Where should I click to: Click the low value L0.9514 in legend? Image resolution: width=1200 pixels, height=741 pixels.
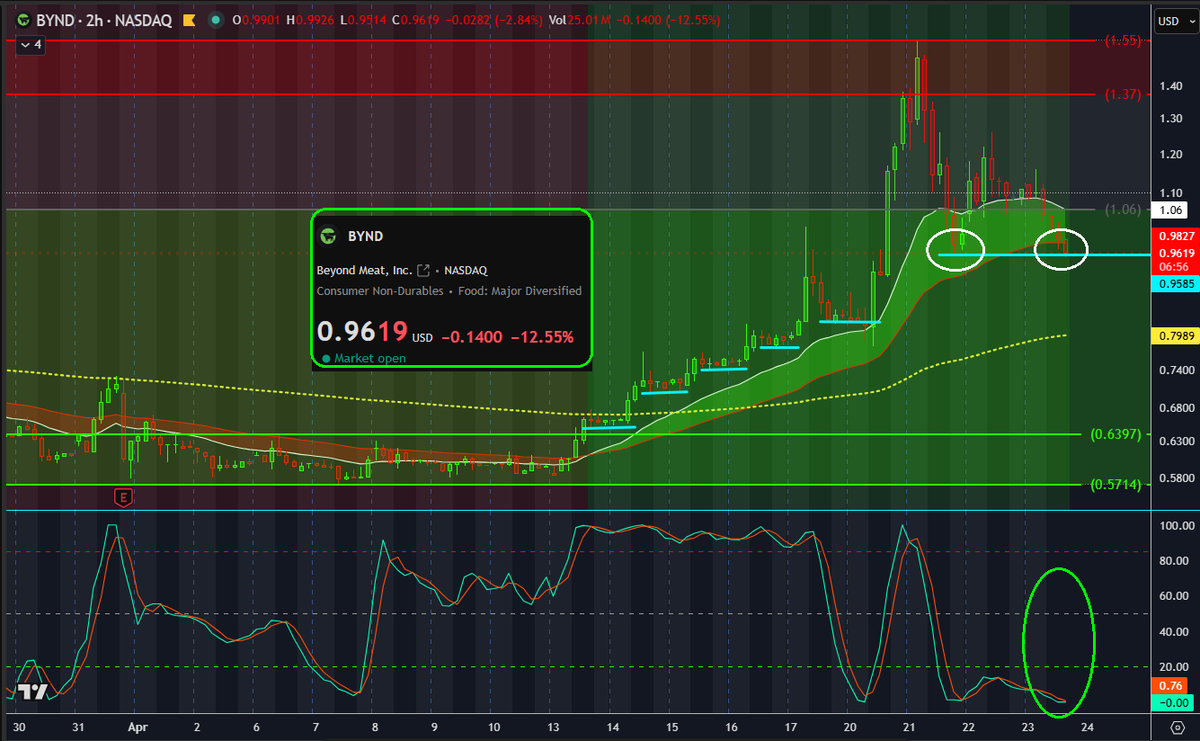click(362, 20)
